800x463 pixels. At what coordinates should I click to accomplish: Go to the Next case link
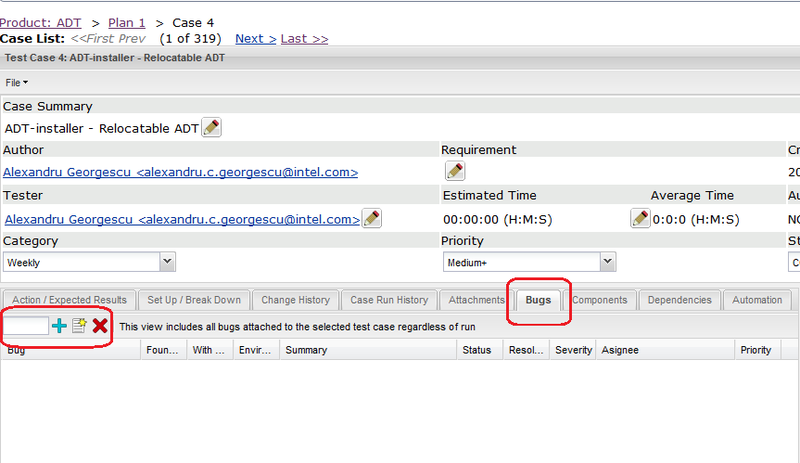(x=255, y=38)
